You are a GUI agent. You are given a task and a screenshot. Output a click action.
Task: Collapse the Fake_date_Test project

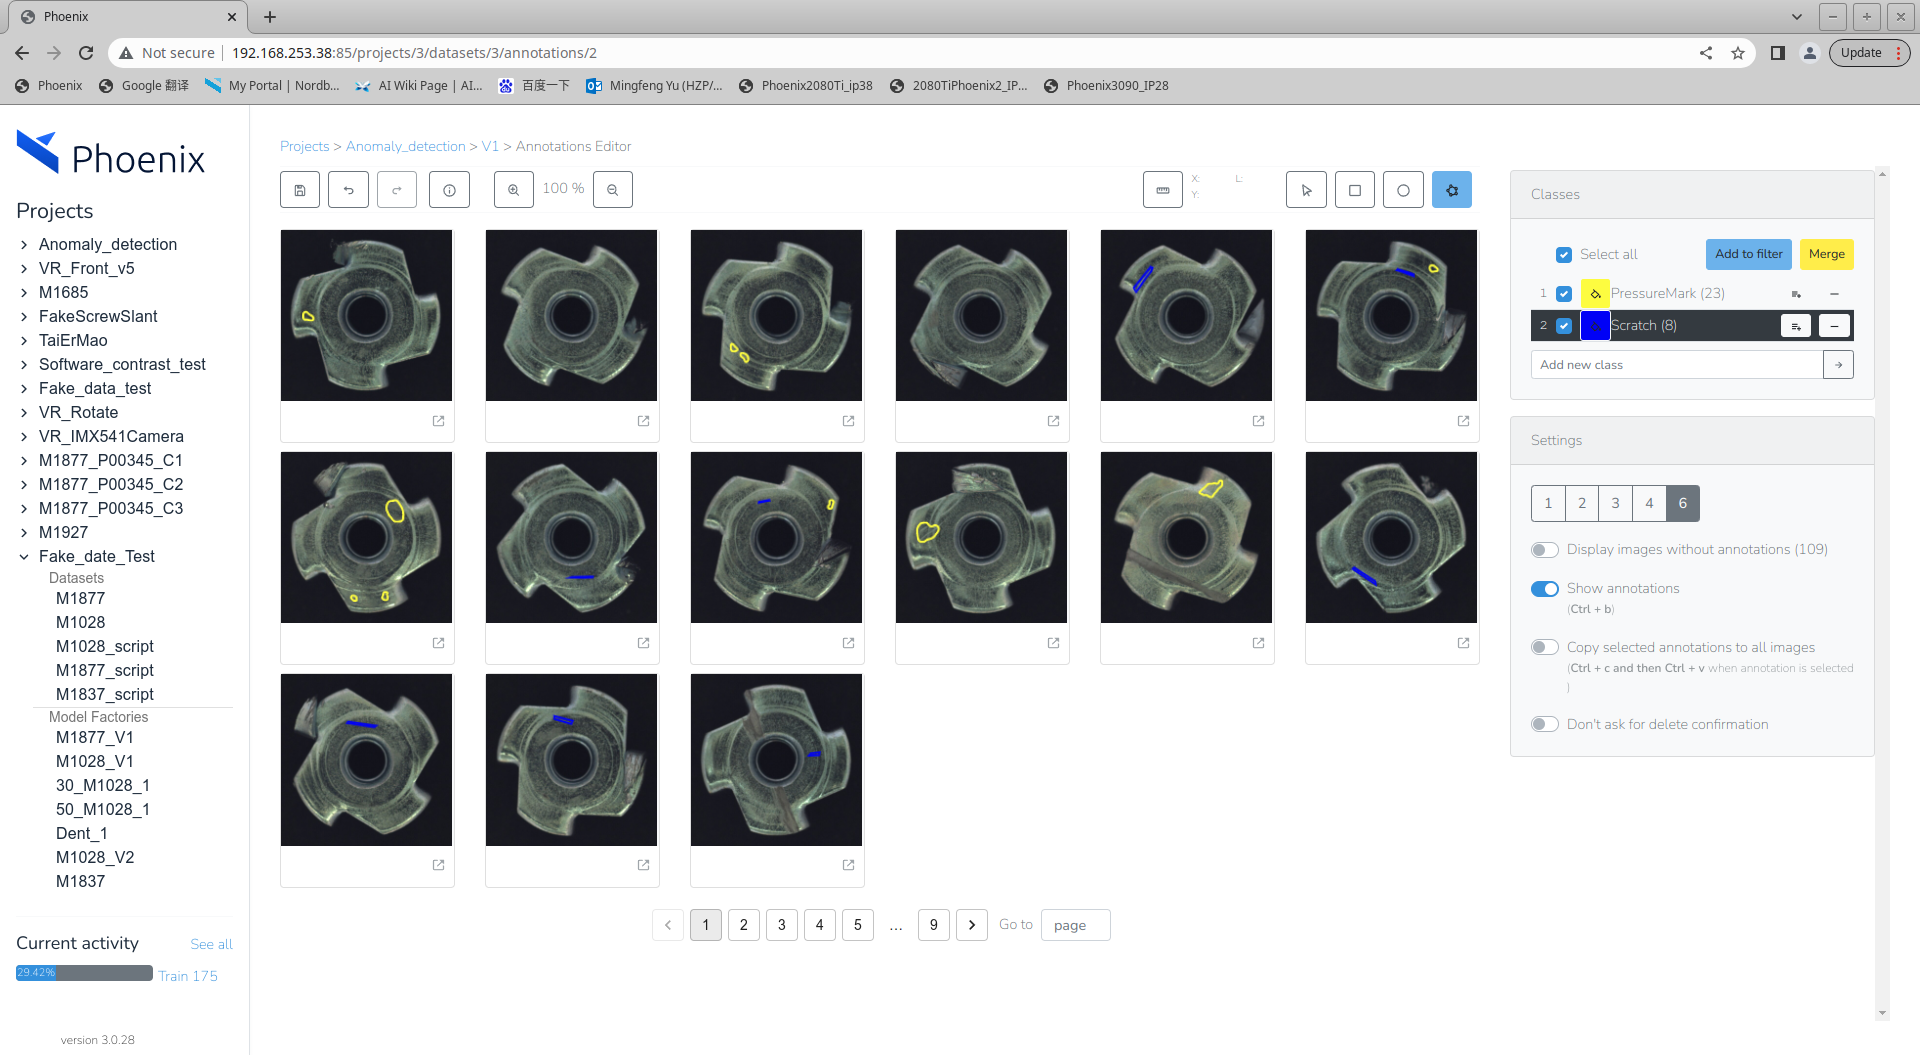pos(25,556)
